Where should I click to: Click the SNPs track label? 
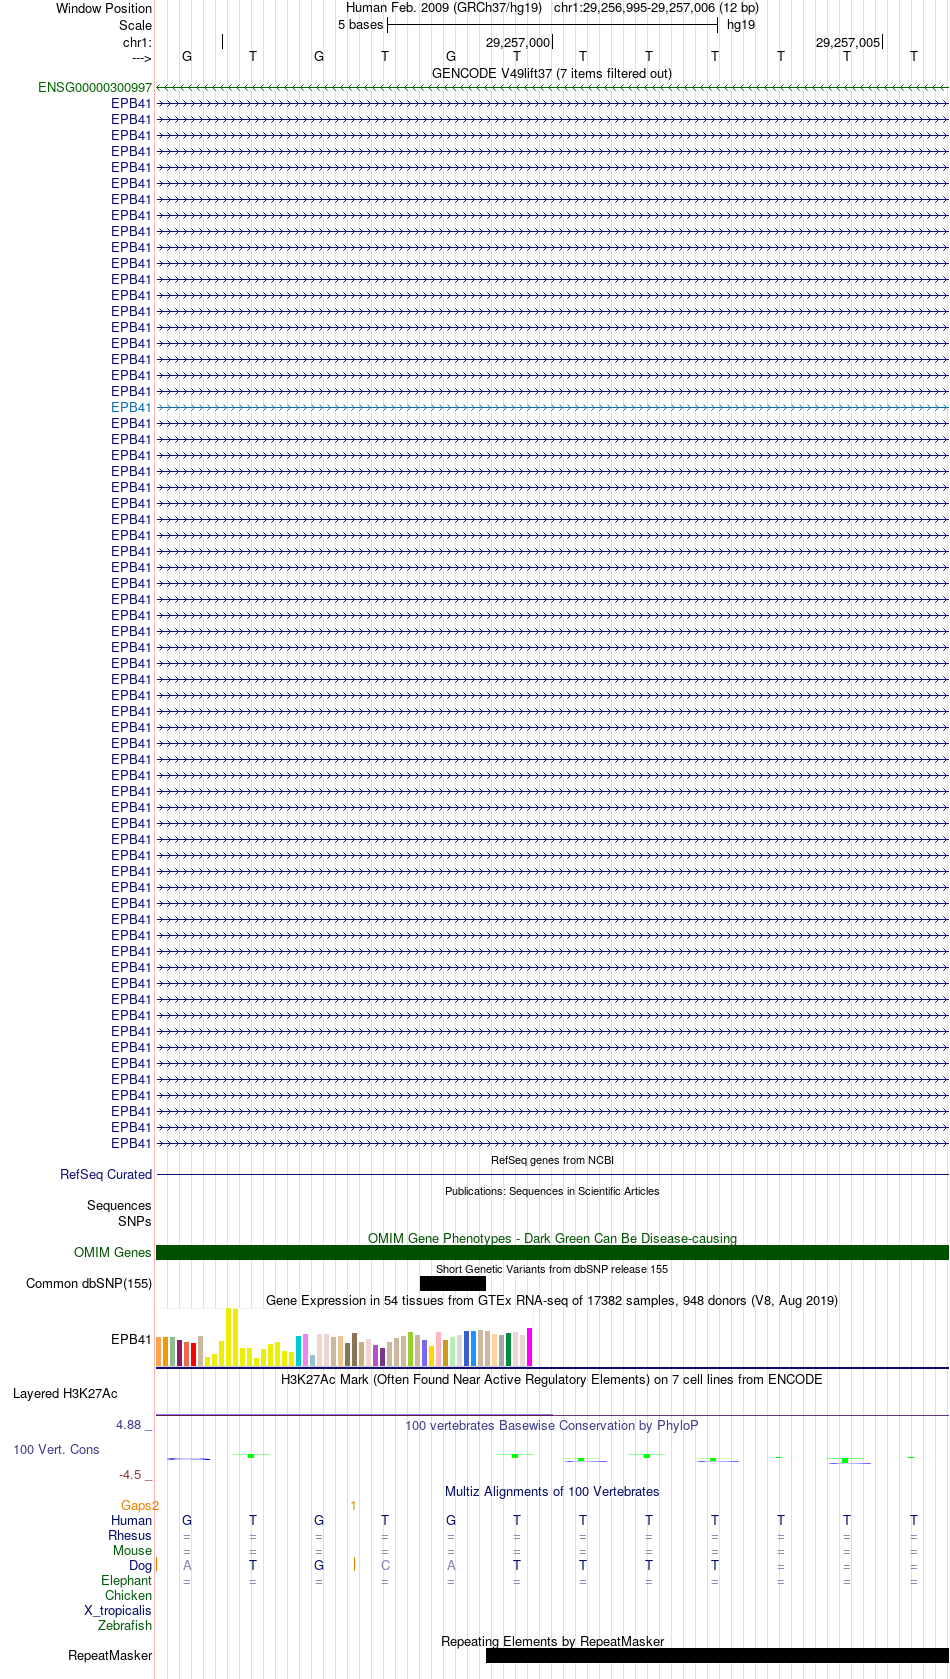tap(134, 1221)
